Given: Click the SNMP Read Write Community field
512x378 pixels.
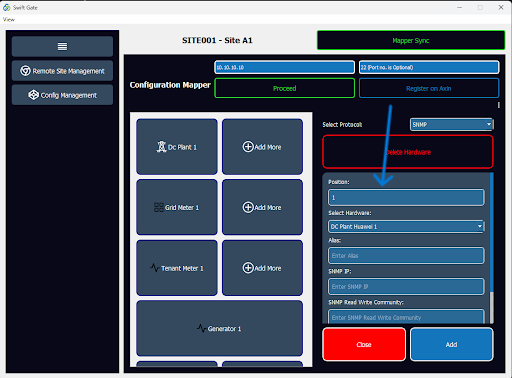Looking at the screenshot, I should pos(406,317).
